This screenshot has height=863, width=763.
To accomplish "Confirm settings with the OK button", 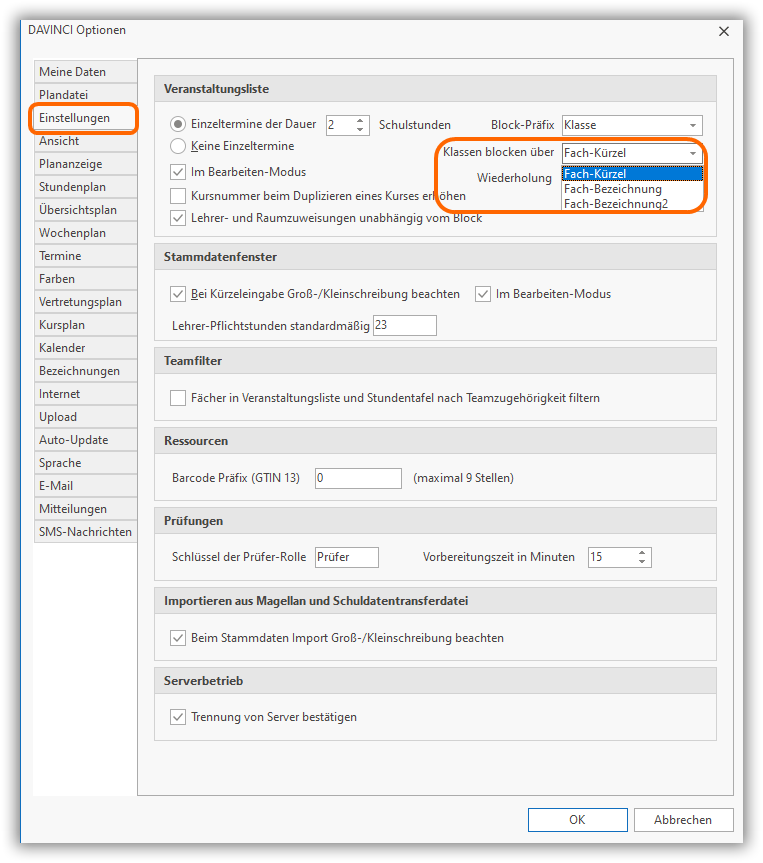I will (x=577, y=820).
